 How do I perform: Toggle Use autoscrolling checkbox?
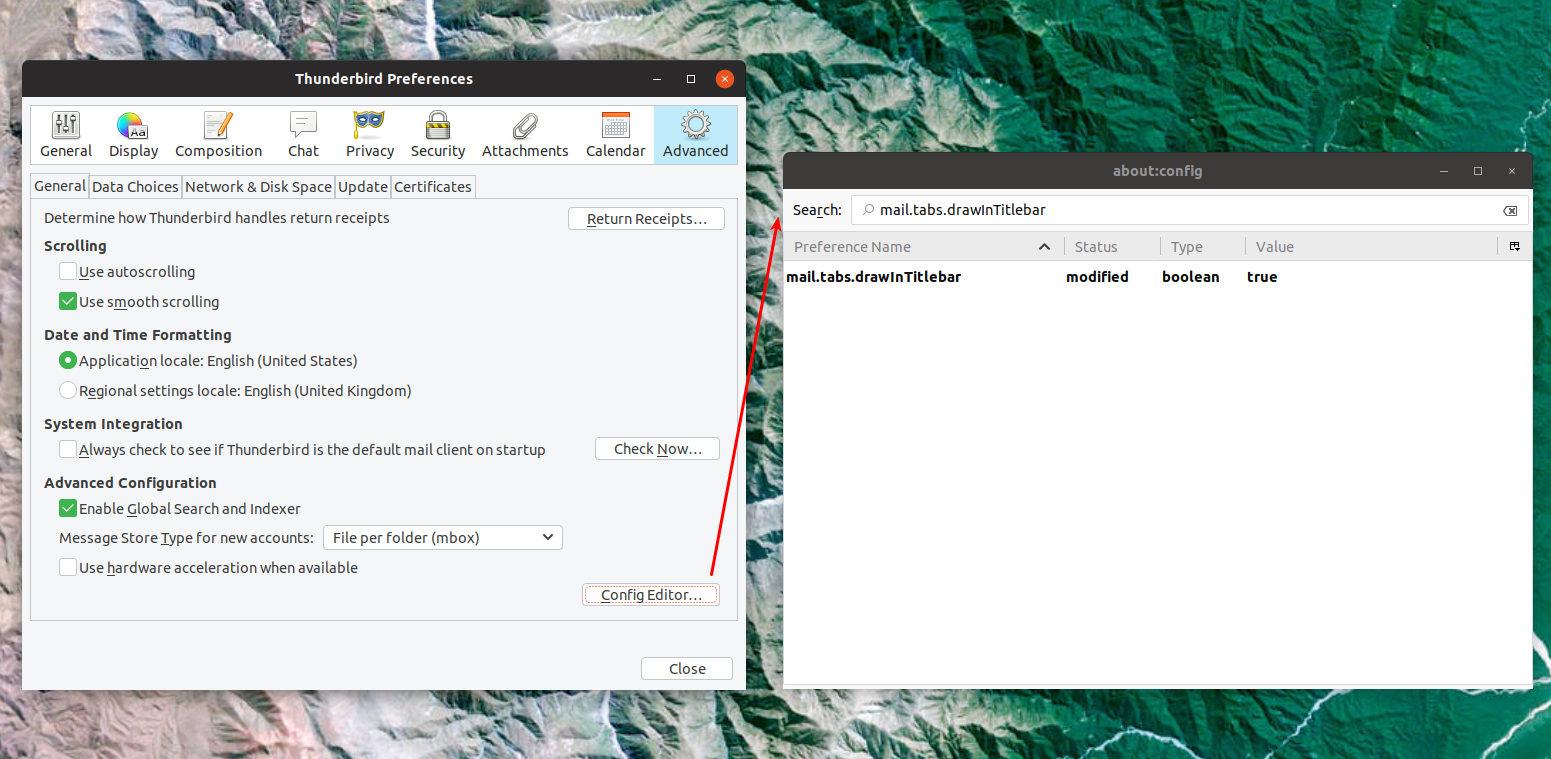[x=68, y=271]
